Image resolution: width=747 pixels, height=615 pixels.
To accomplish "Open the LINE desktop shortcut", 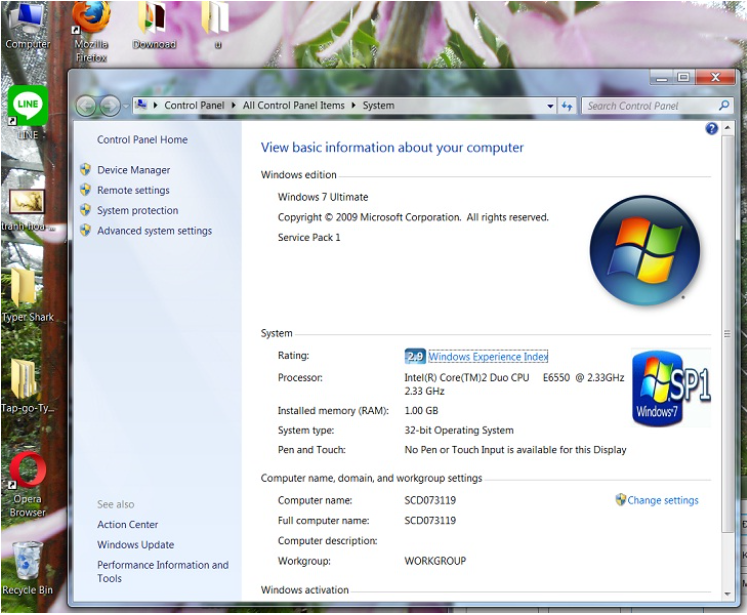I will pyautogui.click(x=27, y=105).
